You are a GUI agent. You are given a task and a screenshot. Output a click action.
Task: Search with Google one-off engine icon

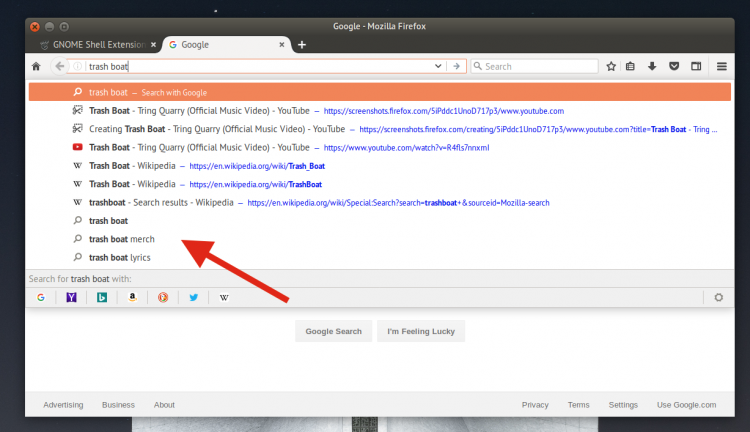(x=41, y=298)
